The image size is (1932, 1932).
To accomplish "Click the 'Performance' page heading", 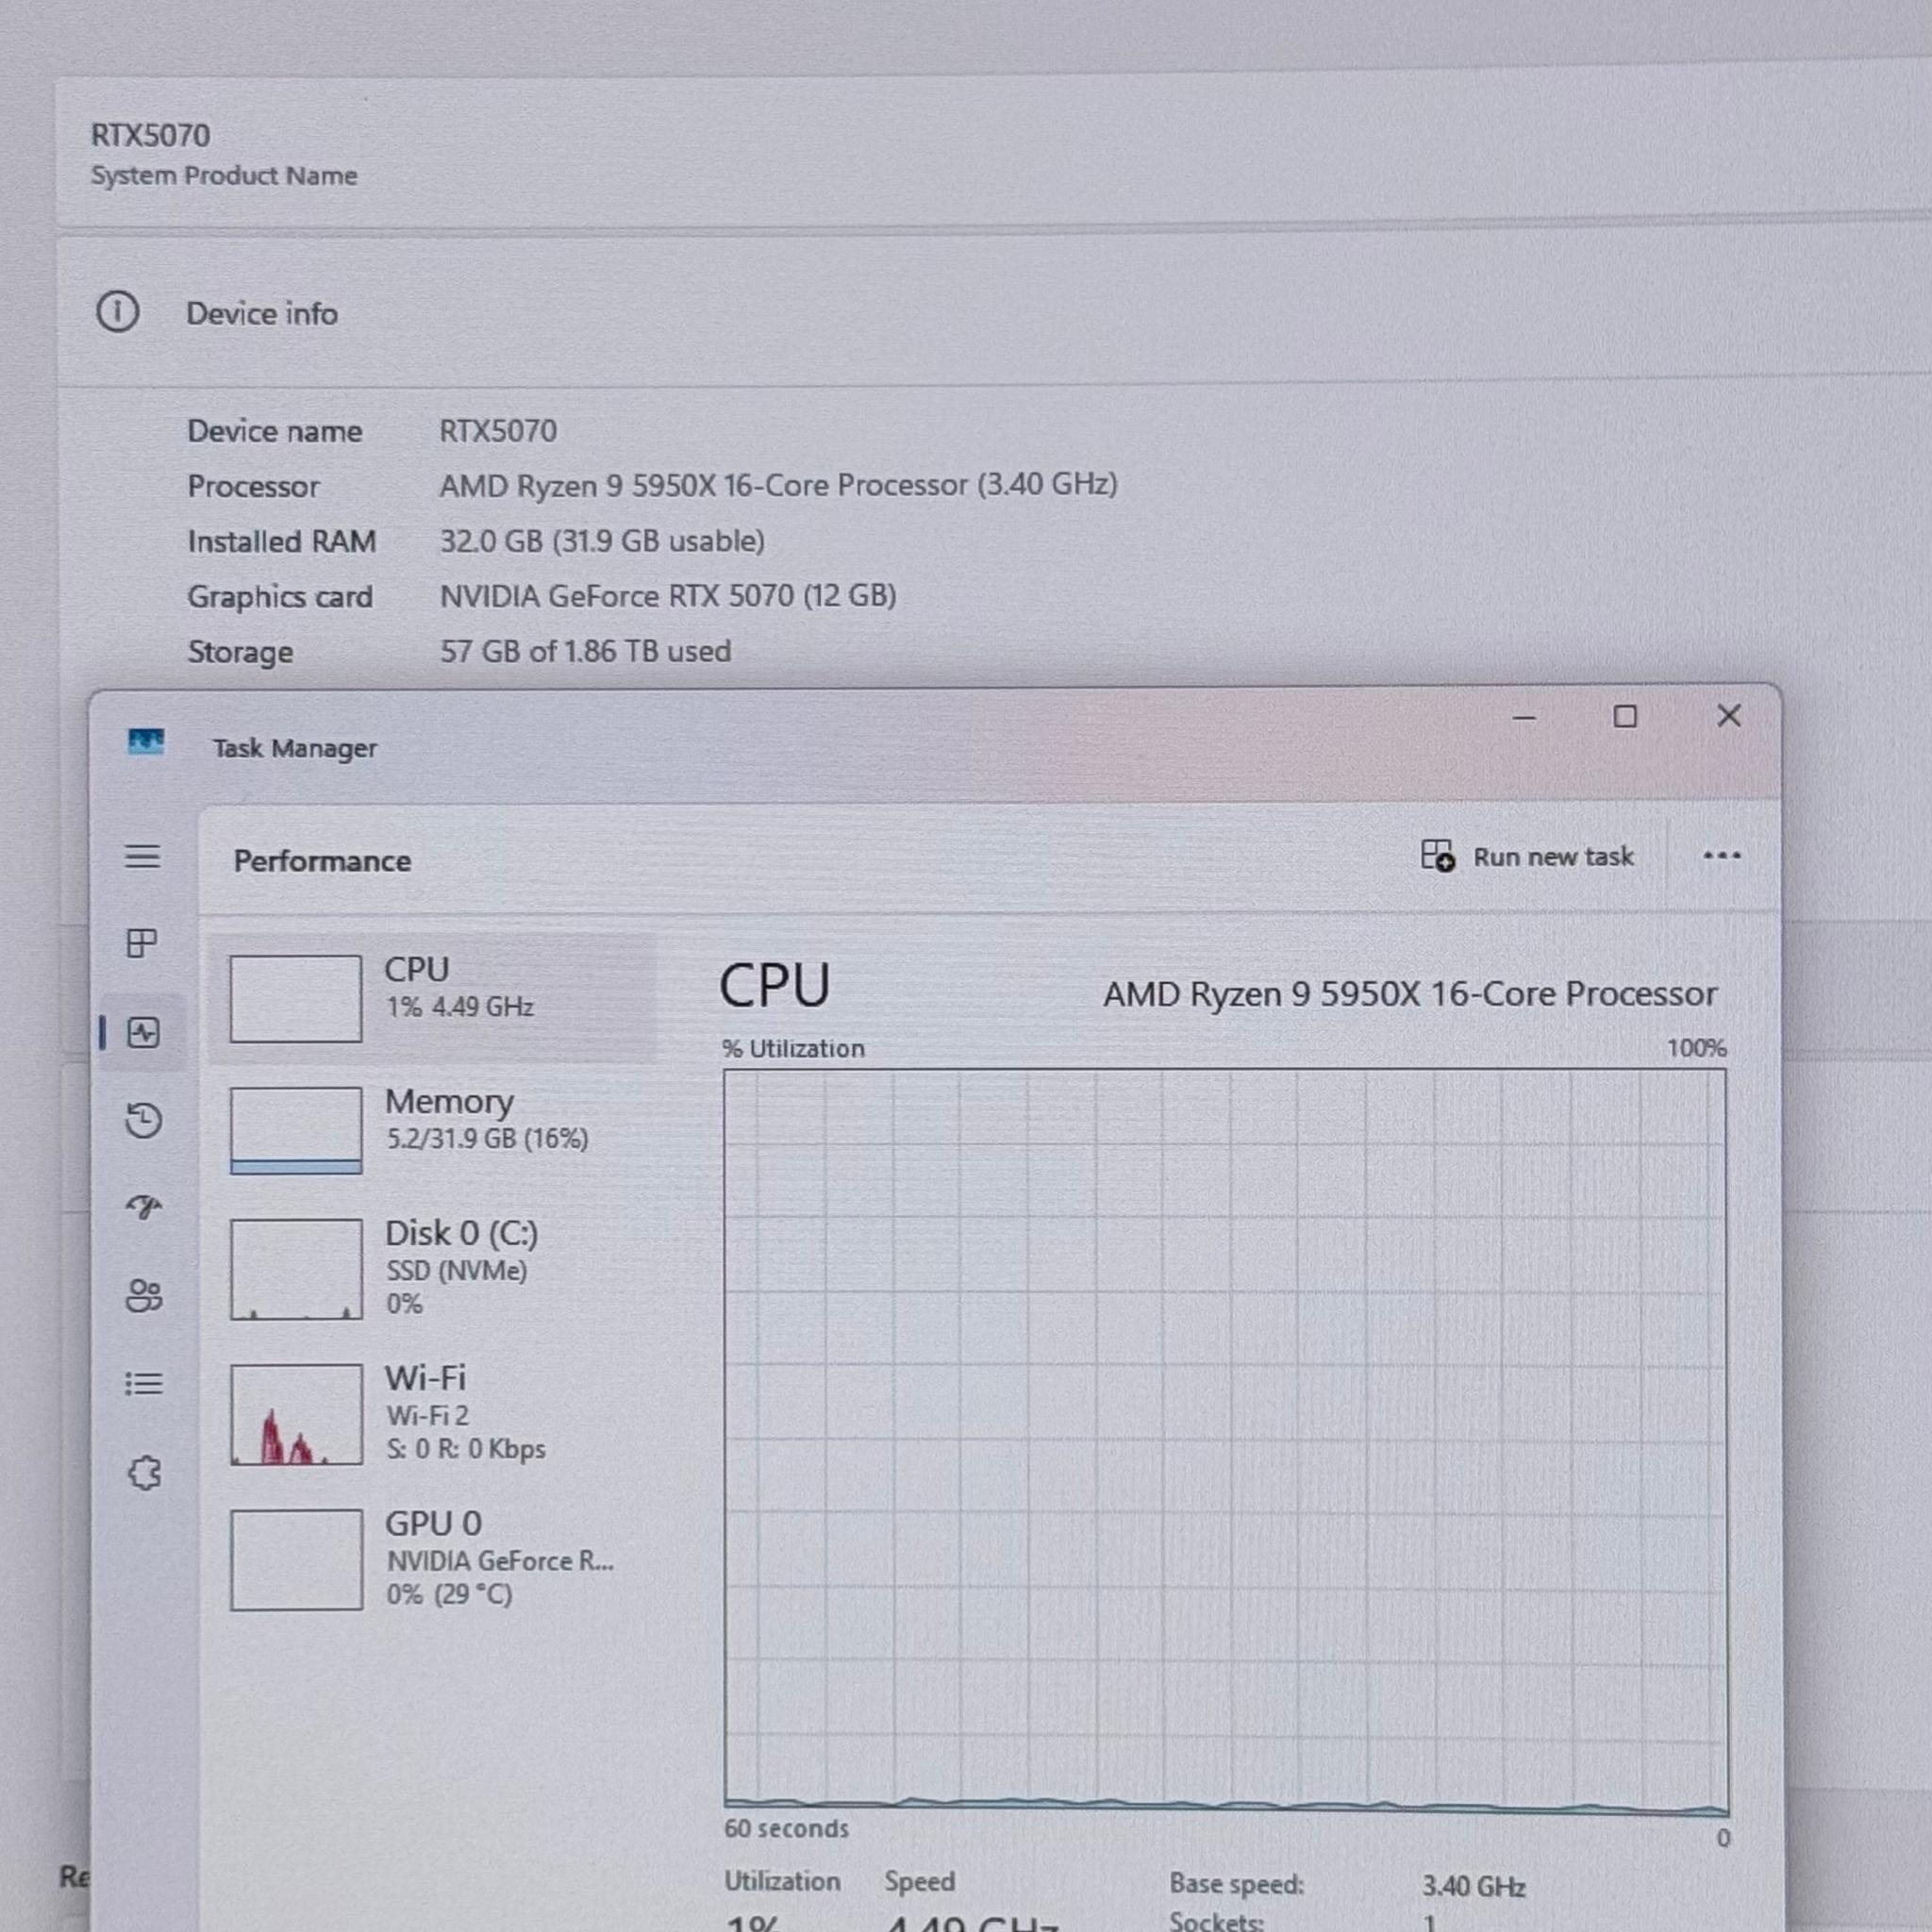I will click(x=322, y=861).
